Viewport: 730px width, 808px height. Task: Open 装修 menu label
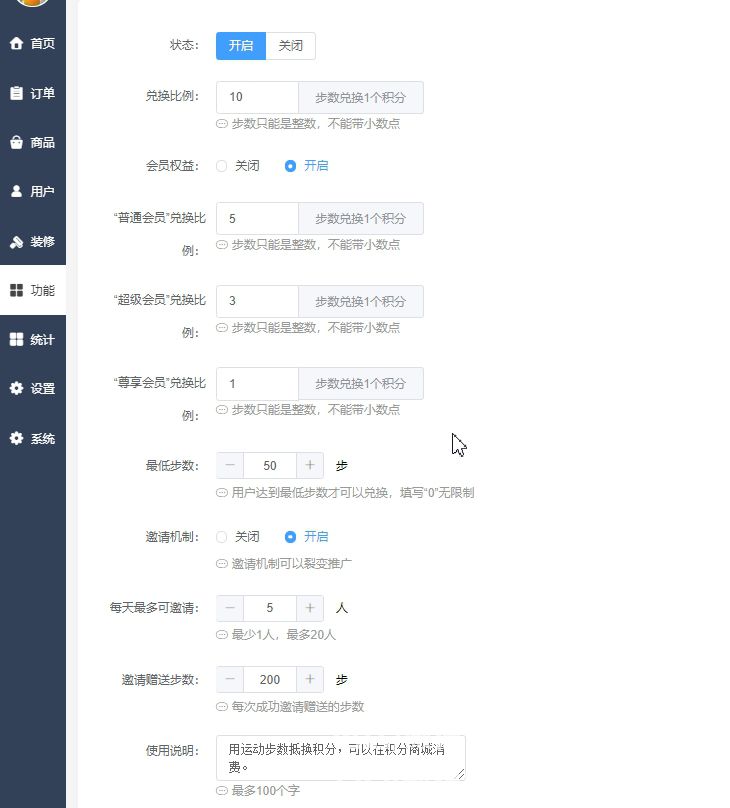(x=43, y=241)
